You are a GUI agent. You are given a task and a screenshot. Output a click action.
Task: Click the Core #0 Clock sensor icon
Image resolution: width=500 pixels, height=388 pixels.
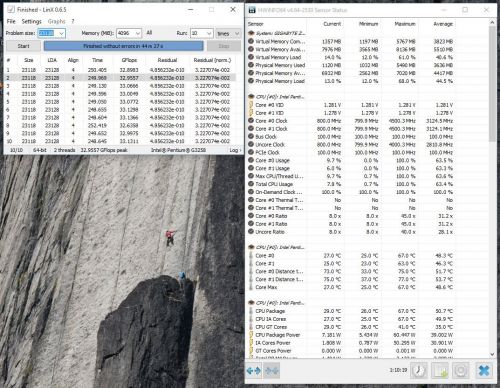(x=251, y=121)
